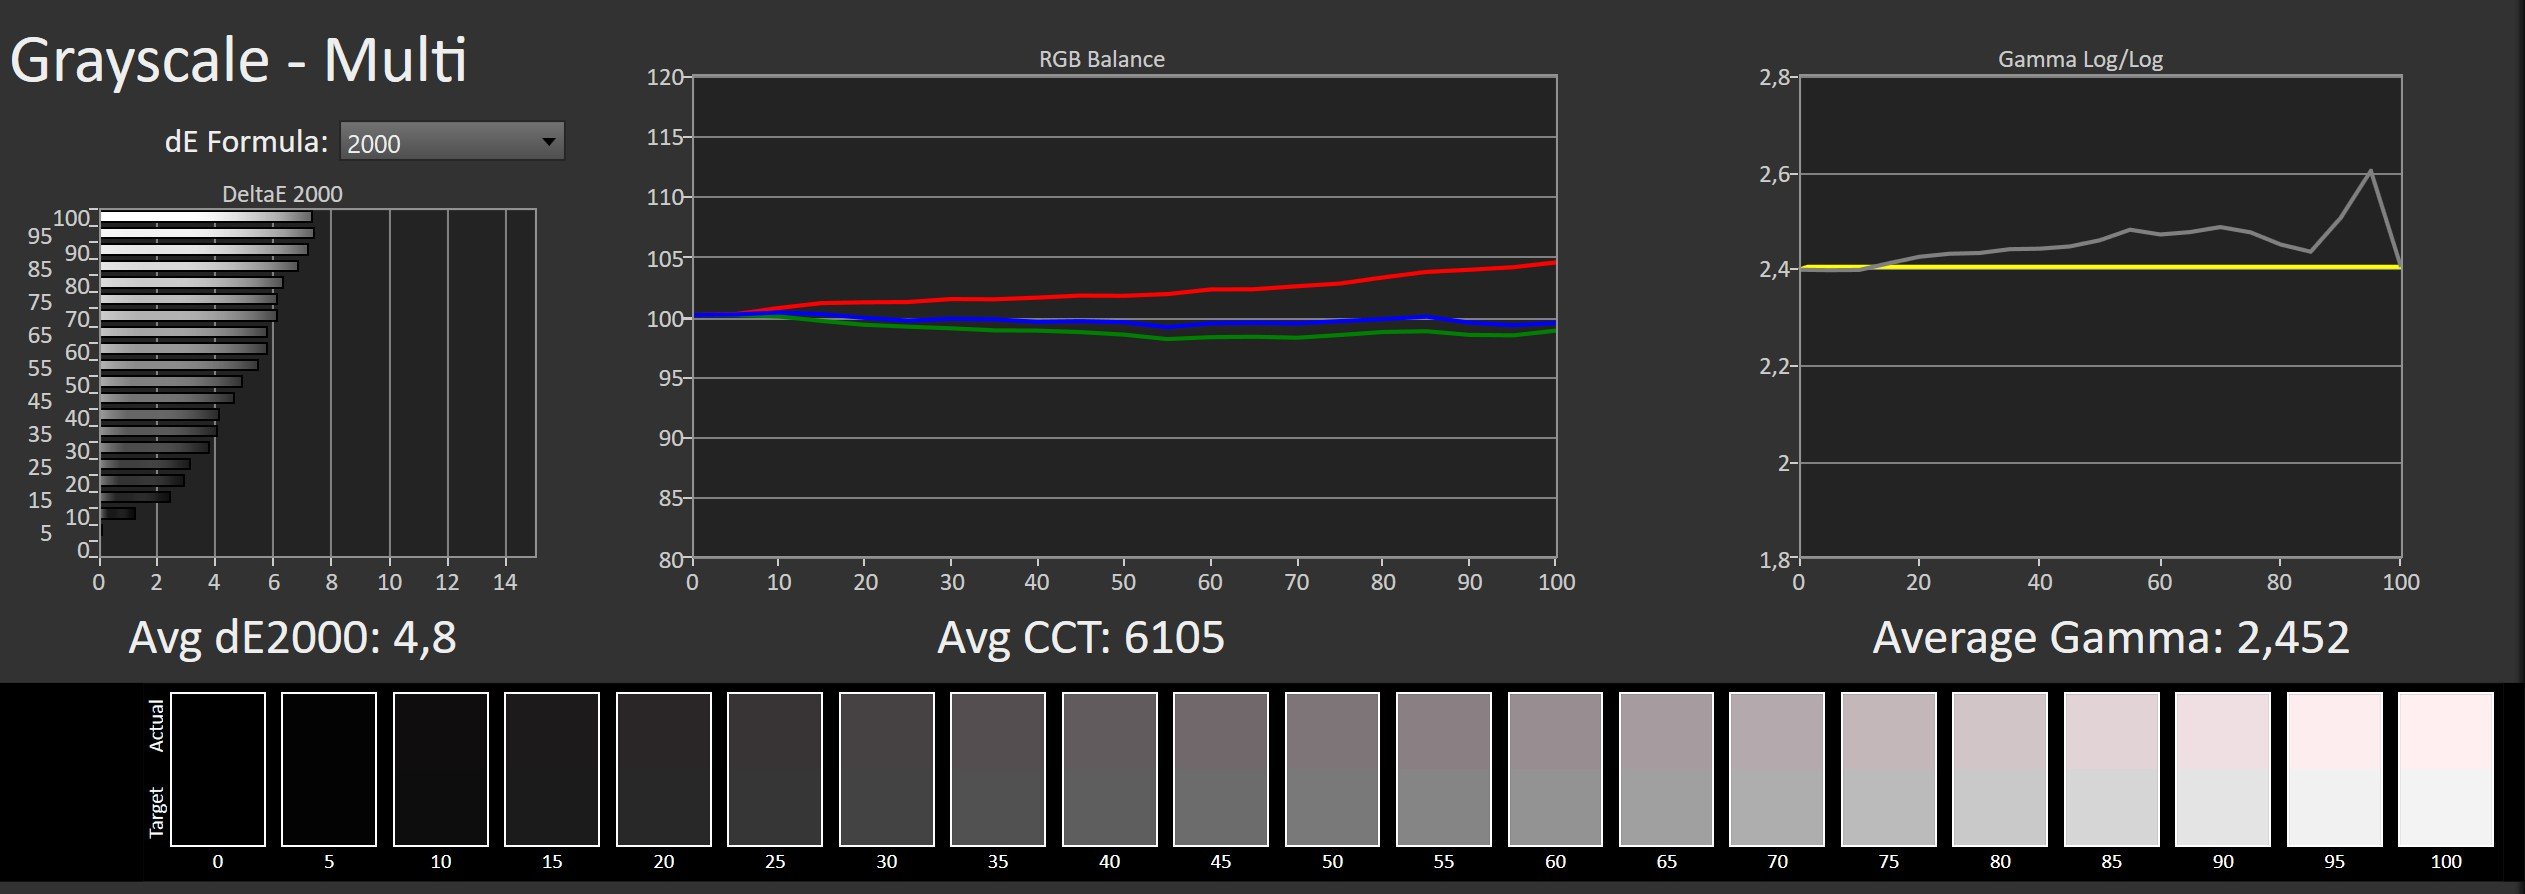
Task: Select the 45 grayscale swatch
Action: coord(1221,769)
